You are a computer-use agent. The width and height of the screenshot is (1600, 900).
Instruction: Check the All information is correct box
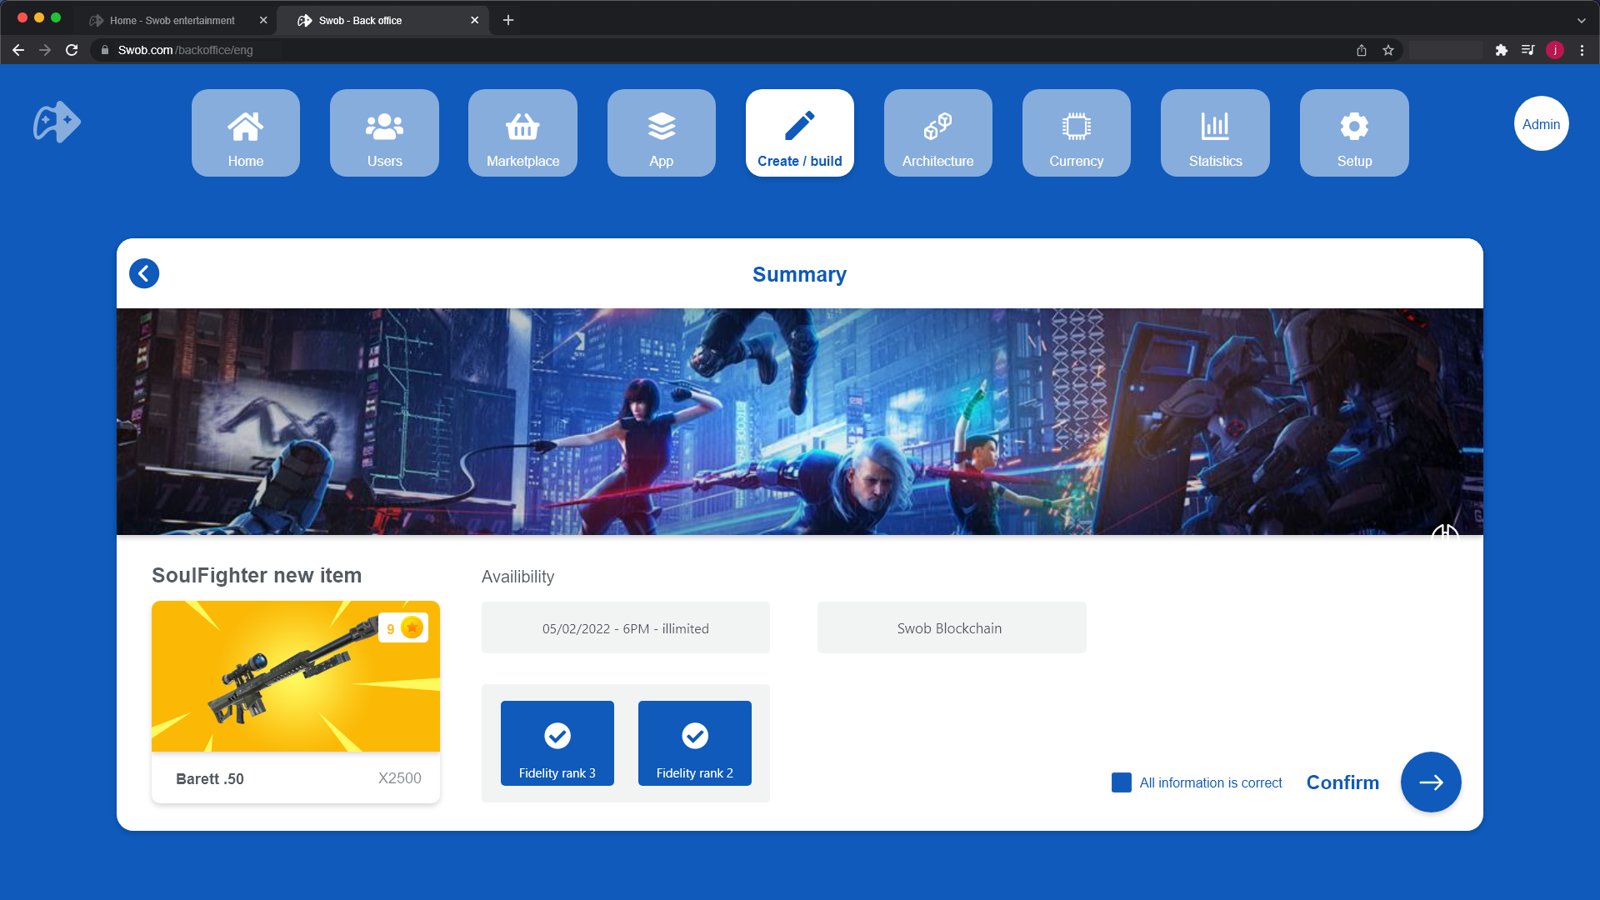pyautogui.click(x=1121, y=782)
